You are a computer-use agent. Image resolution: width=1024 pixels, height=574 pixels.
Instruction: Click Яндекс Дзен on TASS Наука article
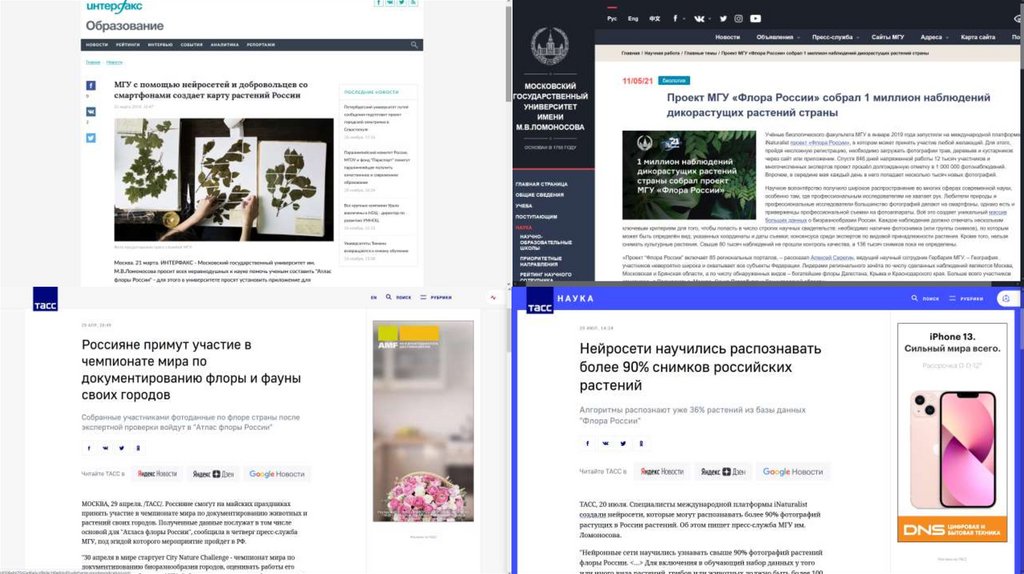[x=723, y=471]
